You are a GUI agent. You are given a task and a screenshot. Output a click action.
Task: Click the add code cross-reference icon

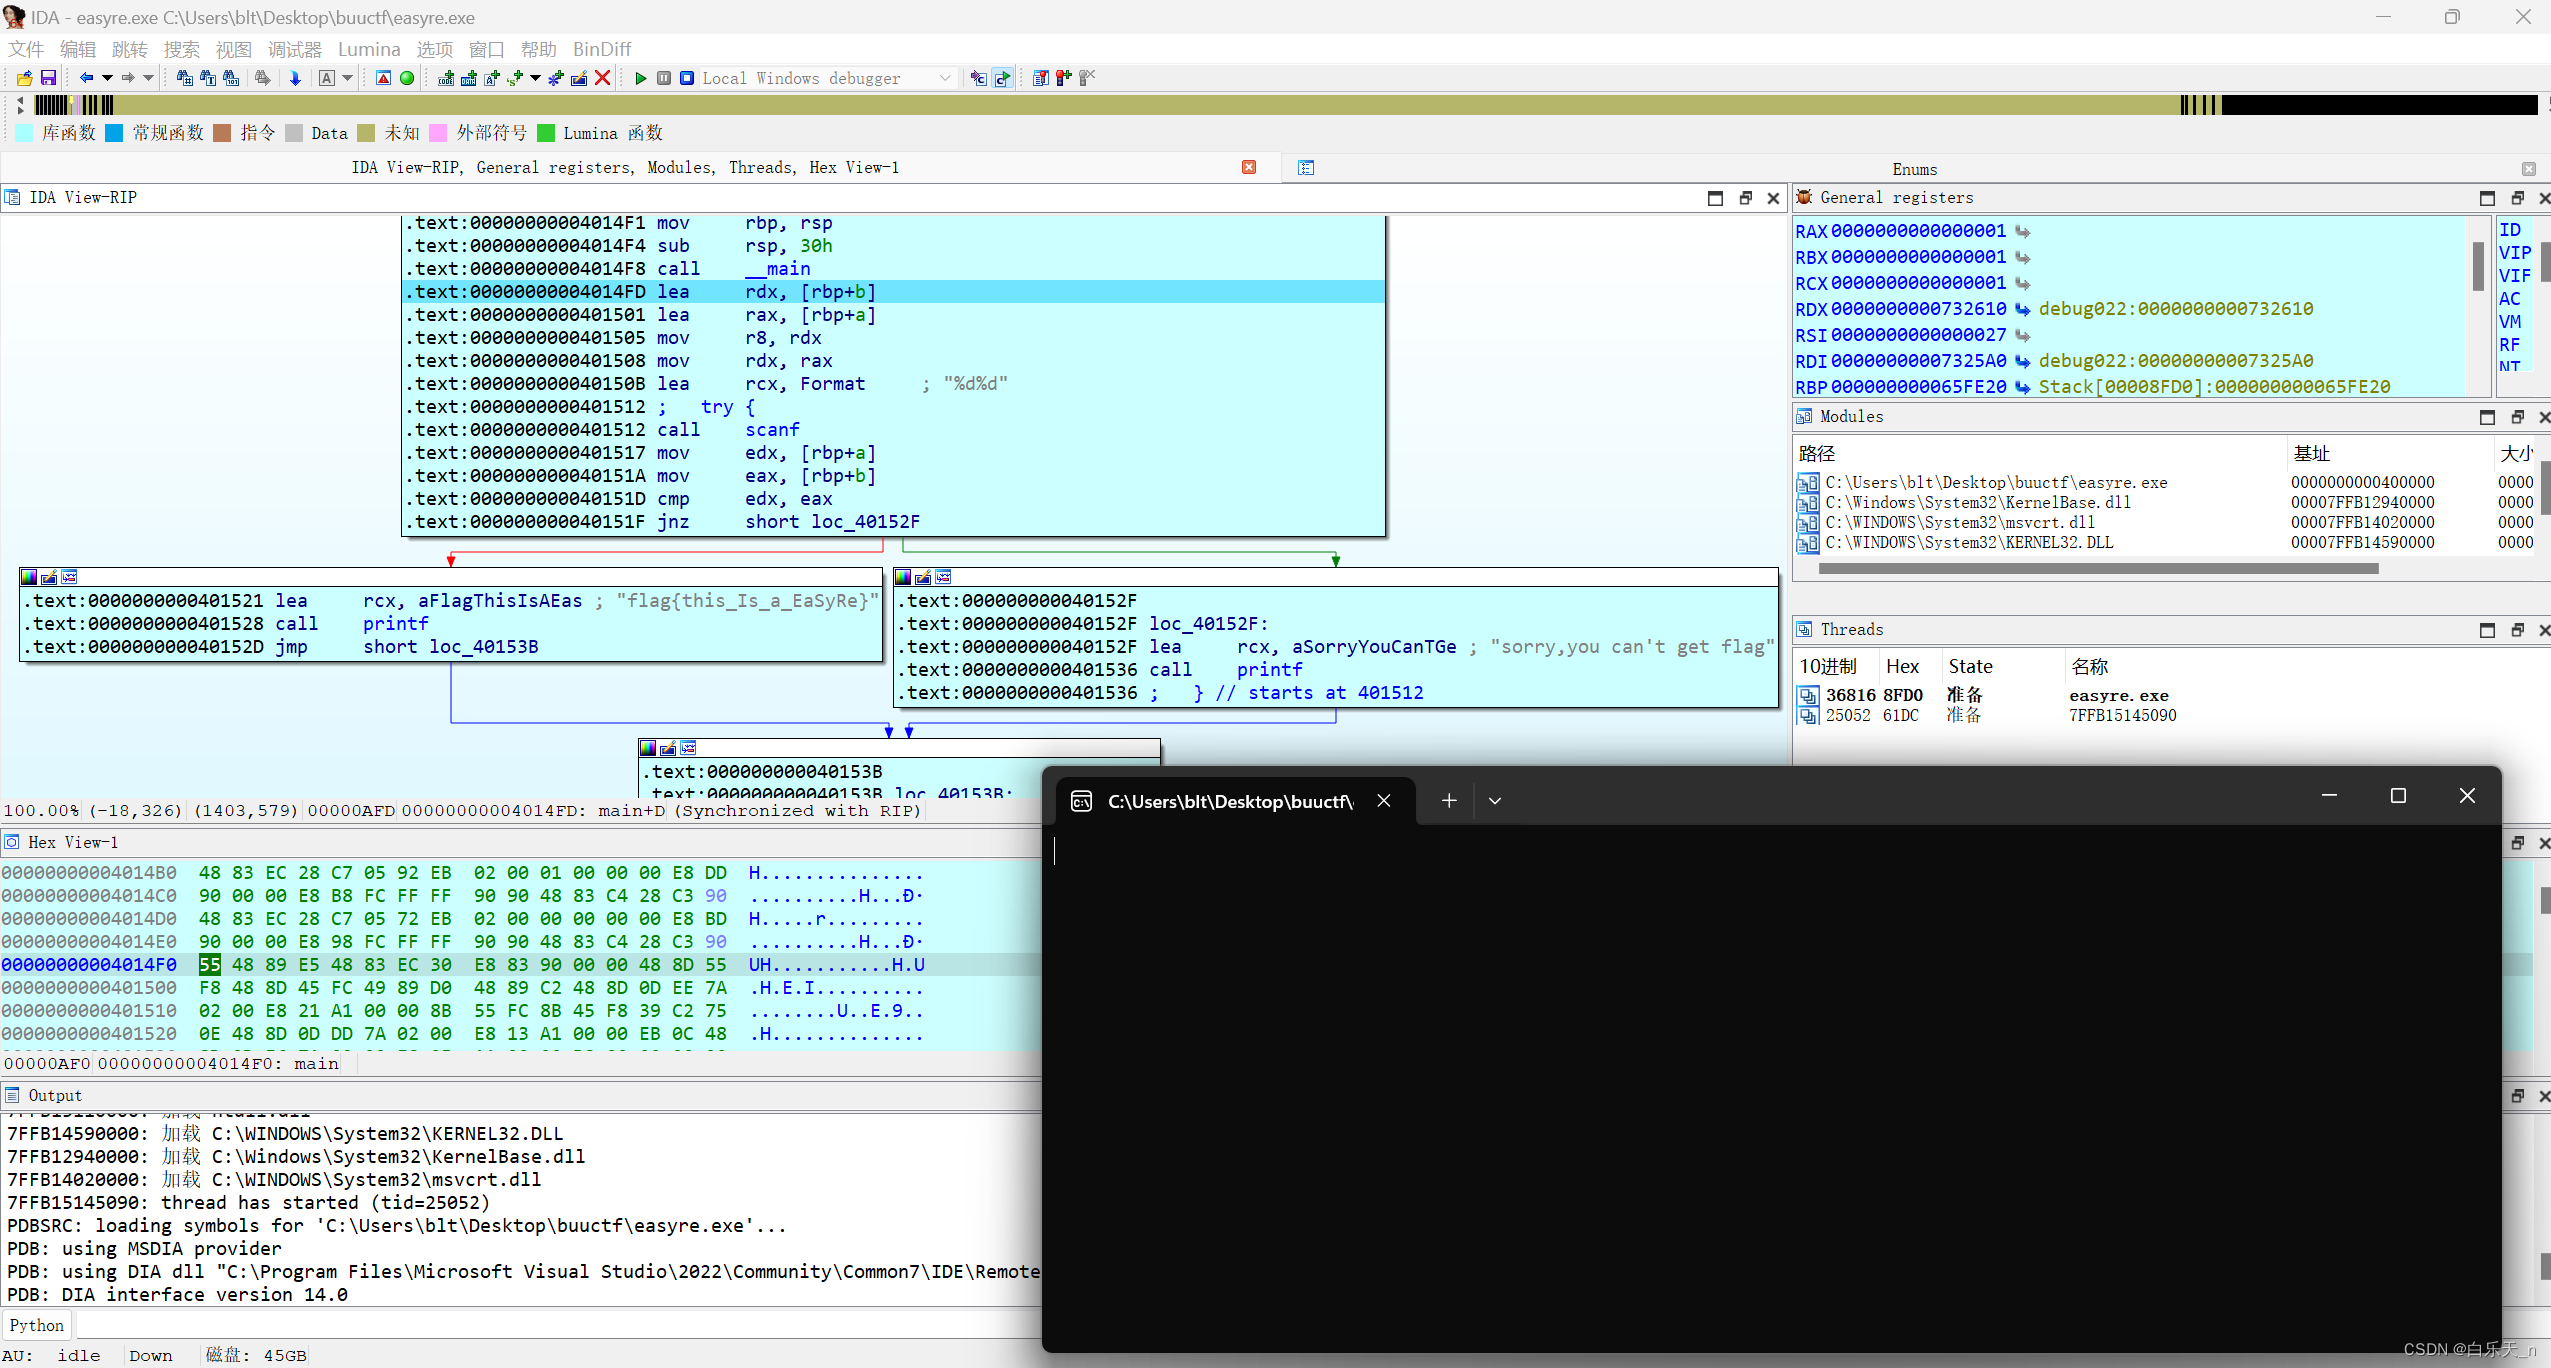(x=446, y=78)
